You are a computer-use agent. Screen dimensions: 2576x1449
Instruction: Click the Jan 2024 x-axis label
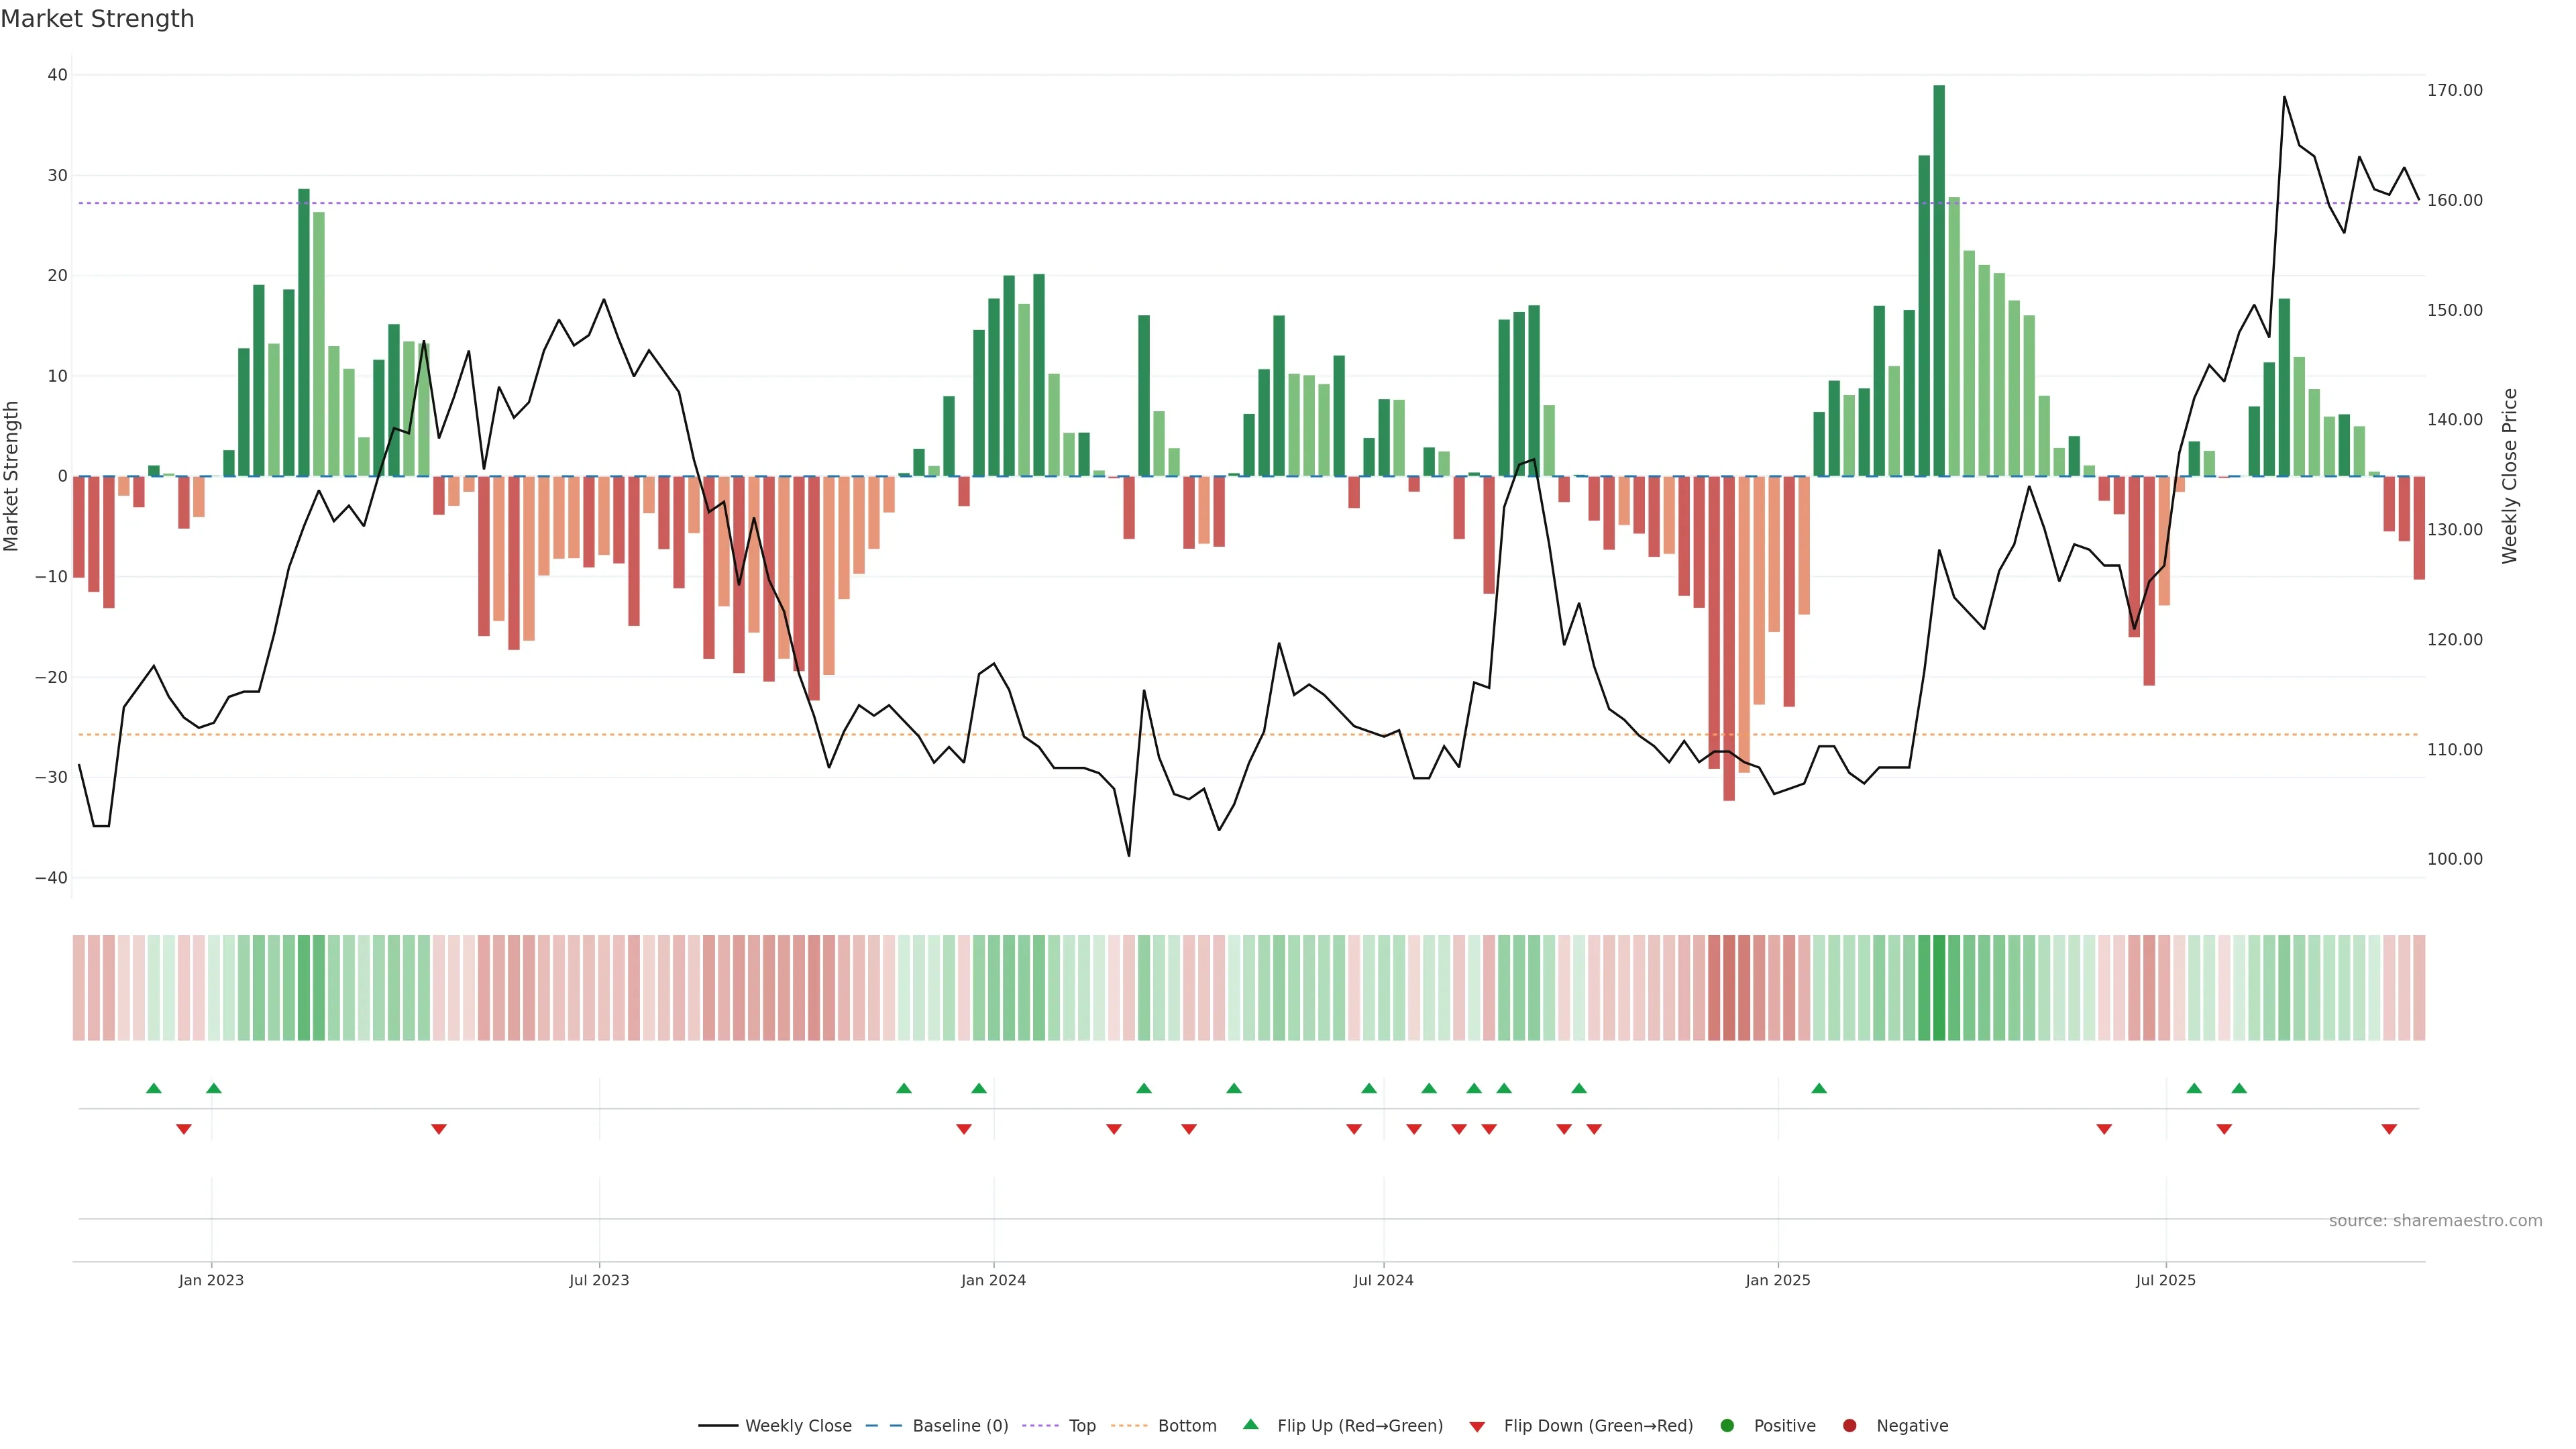pos(993,1280)
